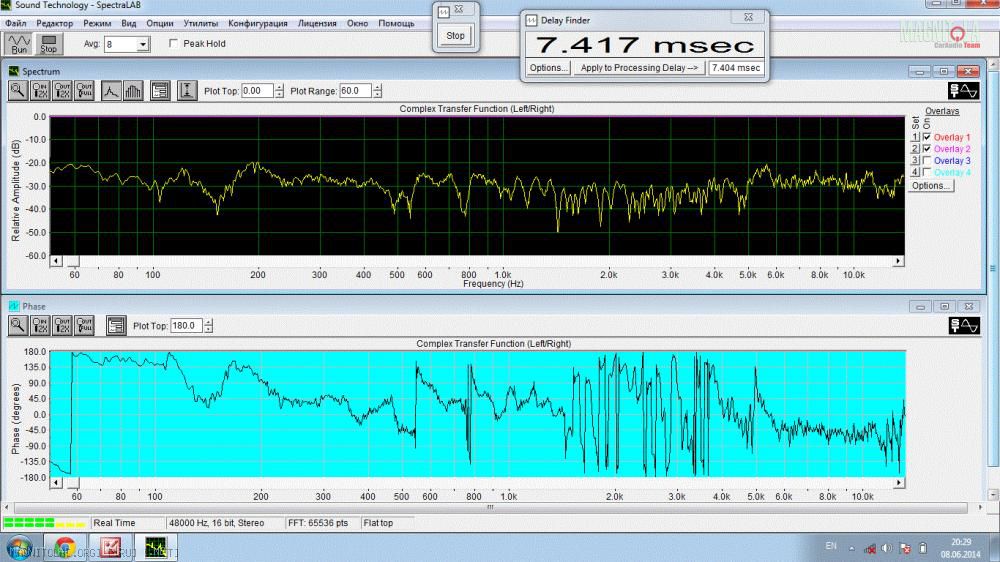This screenshot has width=1000, height=562.
Task: Uncheck the Overlay 2 checkbox
Action: [x=927, y=149]
